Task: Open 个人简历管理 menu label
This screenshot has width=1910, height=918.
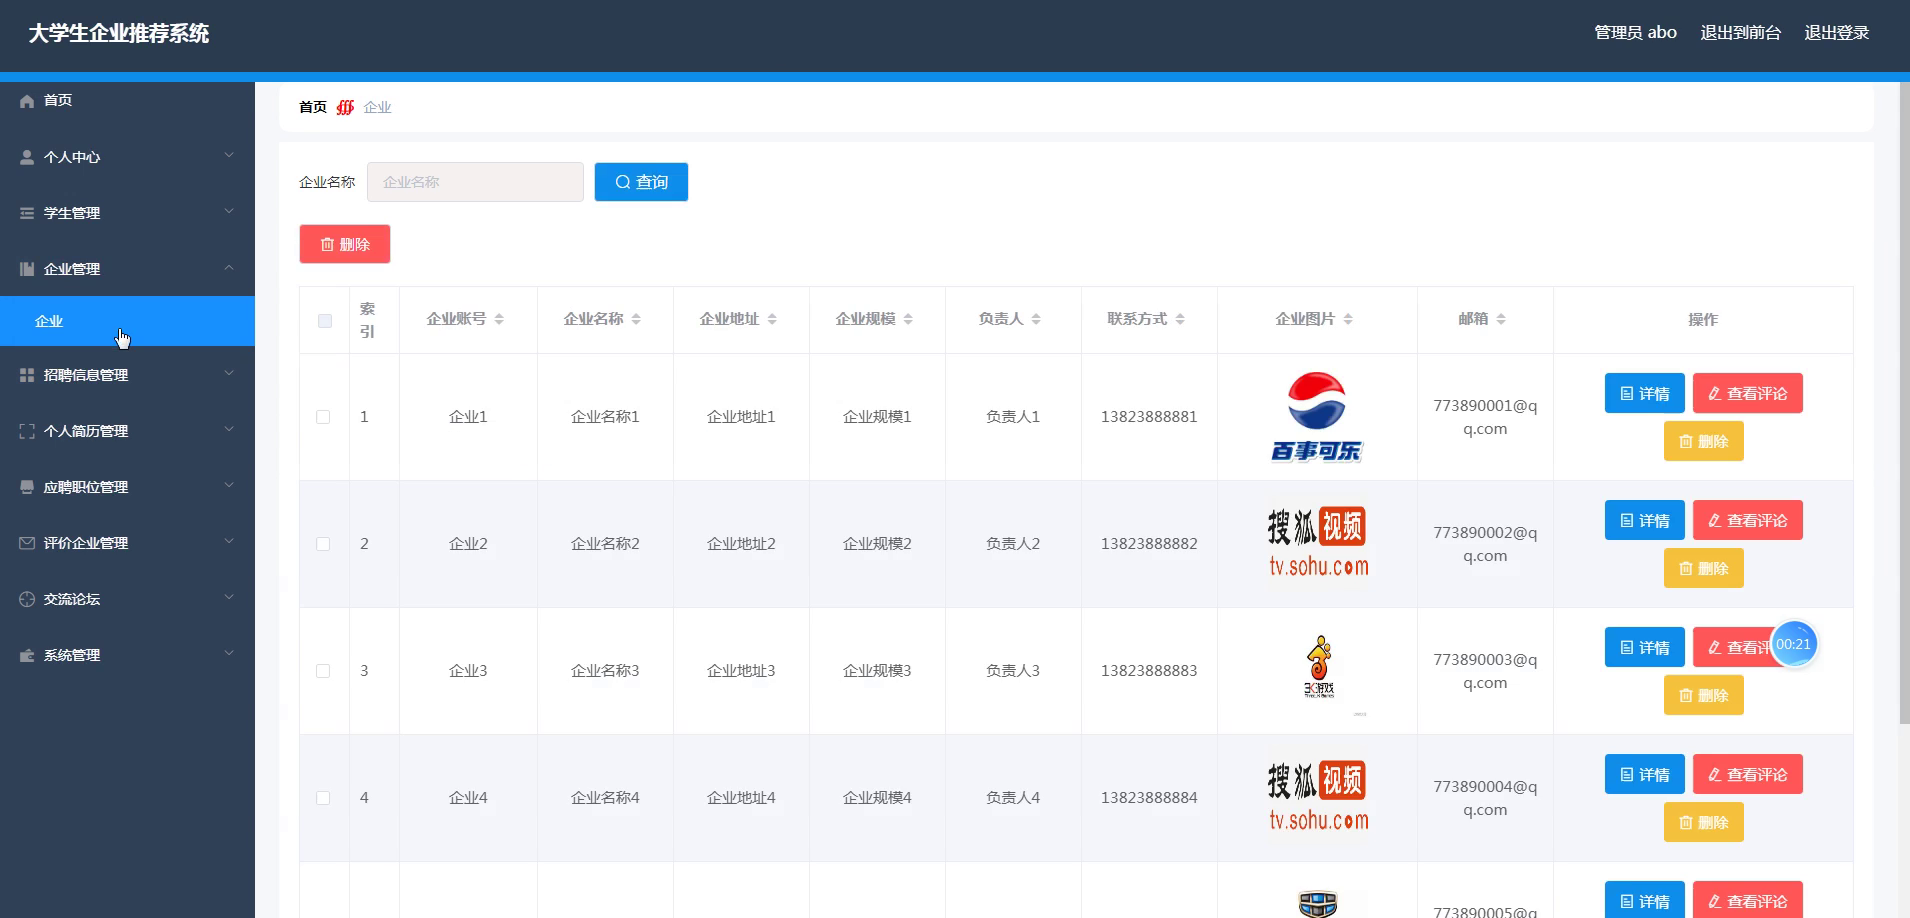Action: tap(86, 431)
